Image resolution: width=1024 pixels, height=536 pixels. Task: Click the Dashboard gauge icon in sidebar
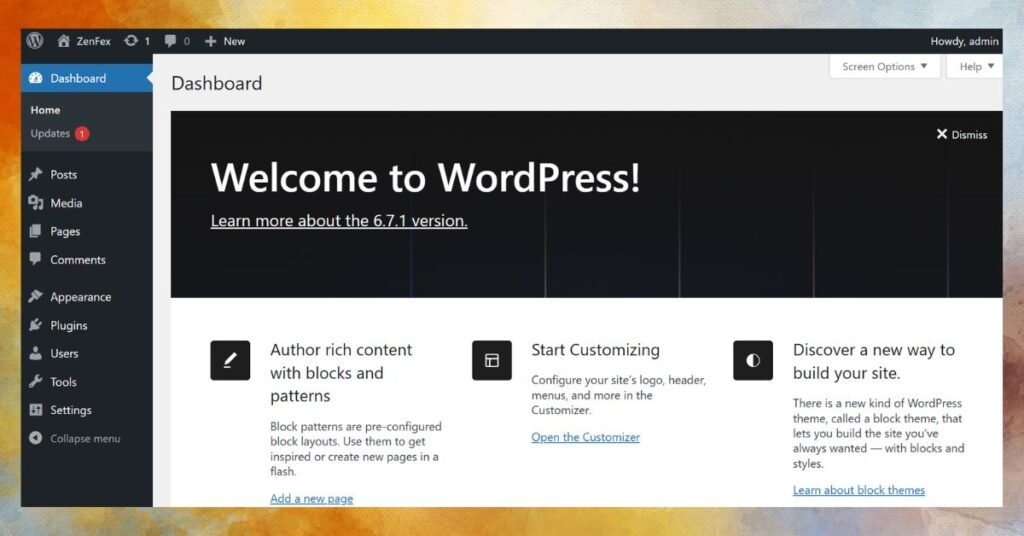(x=36, y=78)
